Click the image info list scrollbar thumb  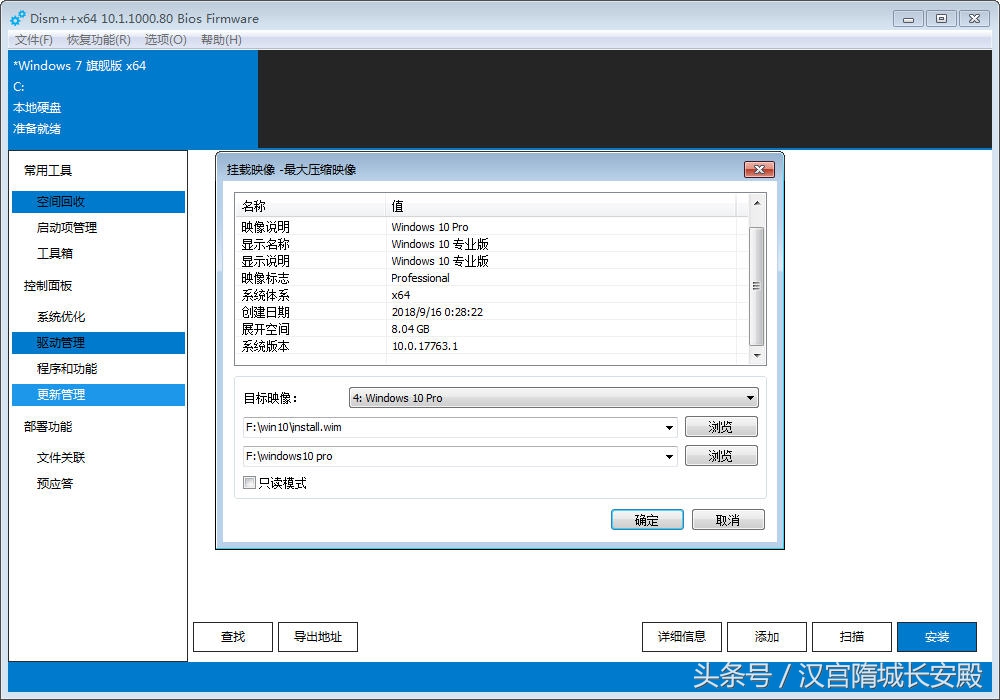[756, 286]
